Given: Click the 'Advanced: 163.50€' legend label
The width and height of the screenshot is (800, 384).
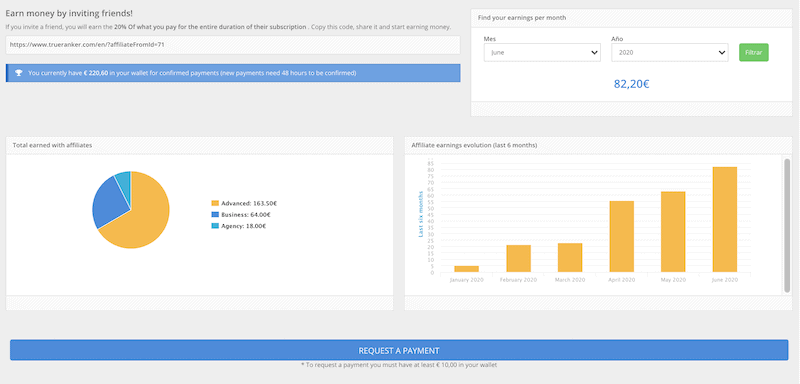Looking at the screenshot, I should tap(249, 203).
